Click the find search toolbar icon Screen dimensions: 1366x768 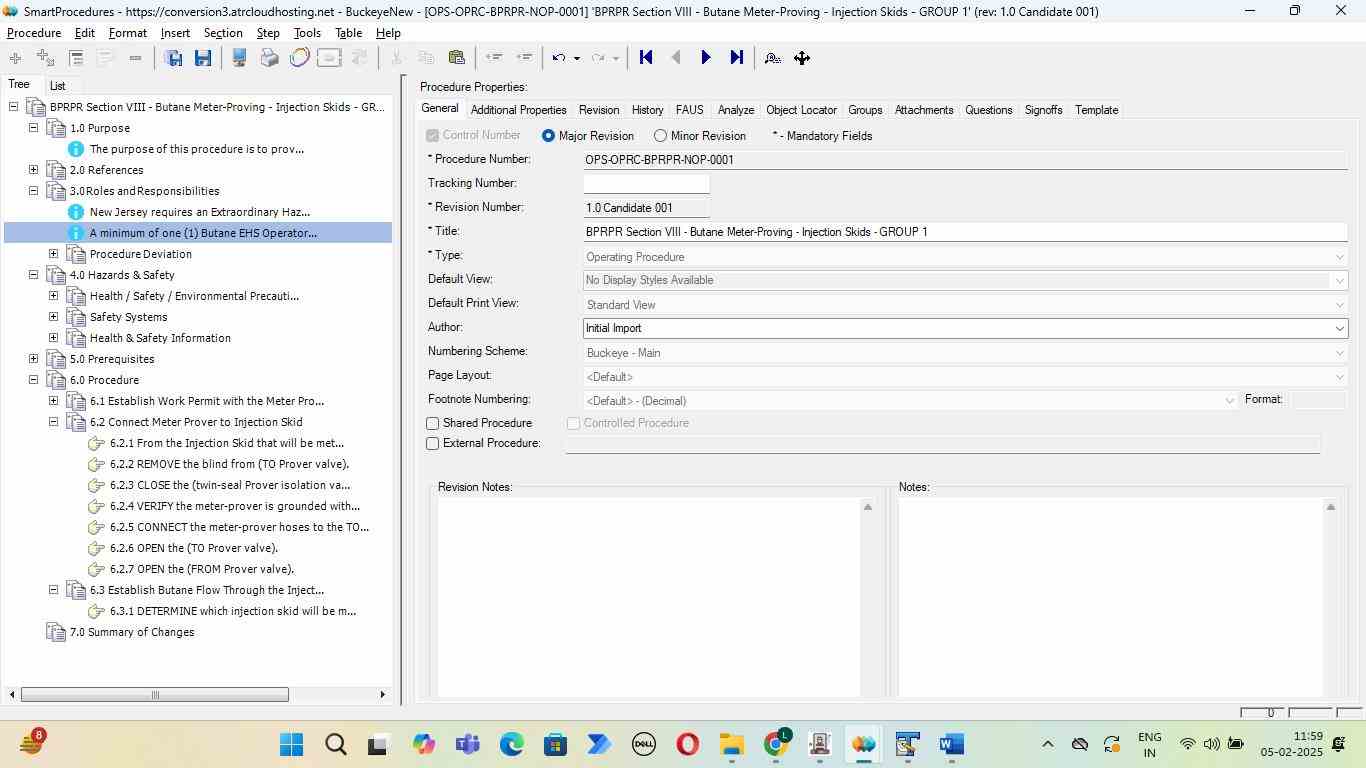[x=772, y=58]
